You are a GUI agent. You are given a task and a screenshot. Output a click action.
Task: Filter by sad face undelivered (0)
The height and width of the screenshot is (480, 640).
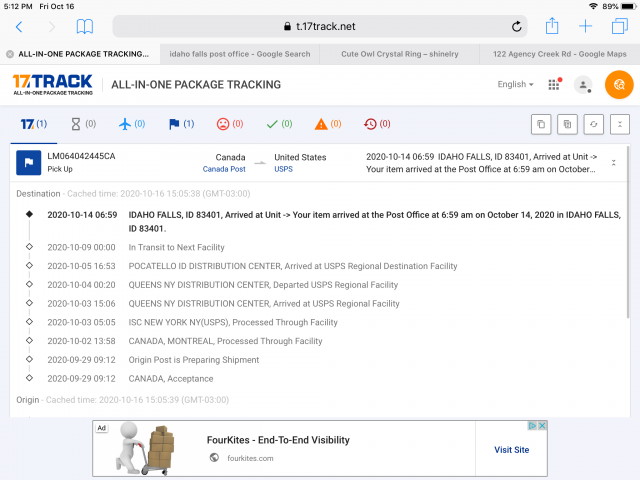coord(230,124)
